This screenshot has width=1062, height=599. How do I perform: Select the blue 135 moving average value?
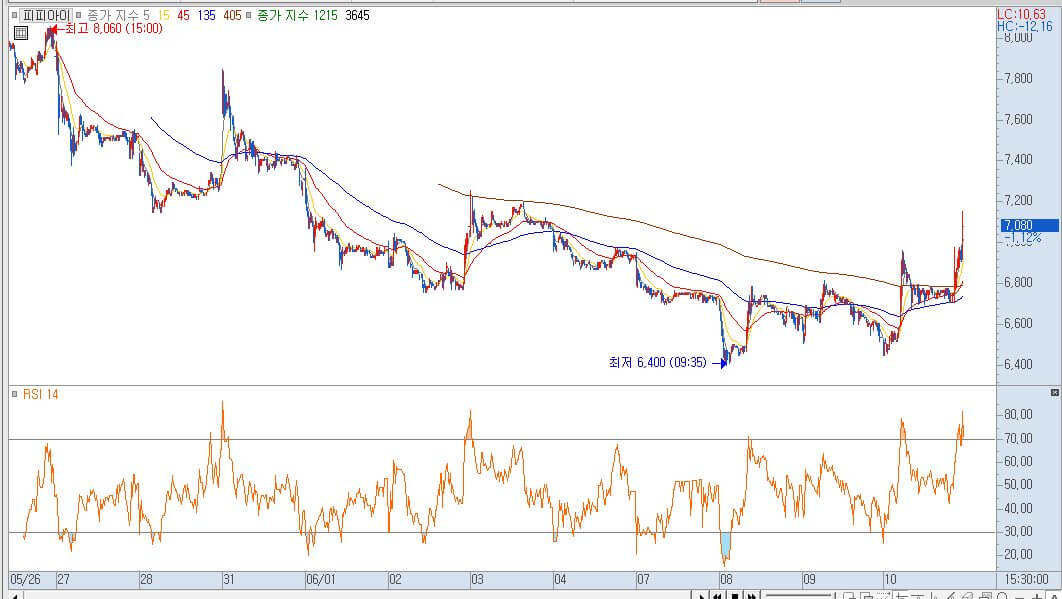207,15
